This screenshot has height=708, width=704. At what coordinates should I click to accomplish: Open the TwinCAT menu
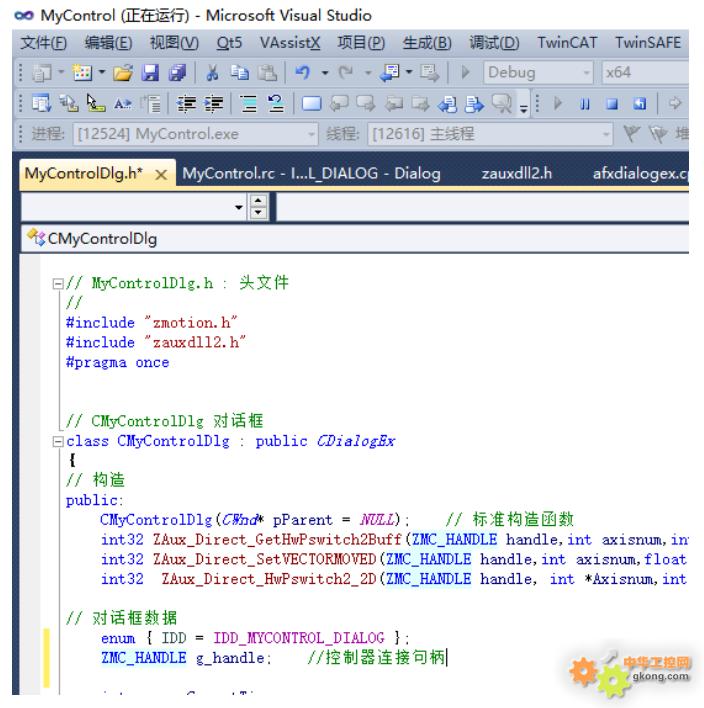tap(567, 43)
